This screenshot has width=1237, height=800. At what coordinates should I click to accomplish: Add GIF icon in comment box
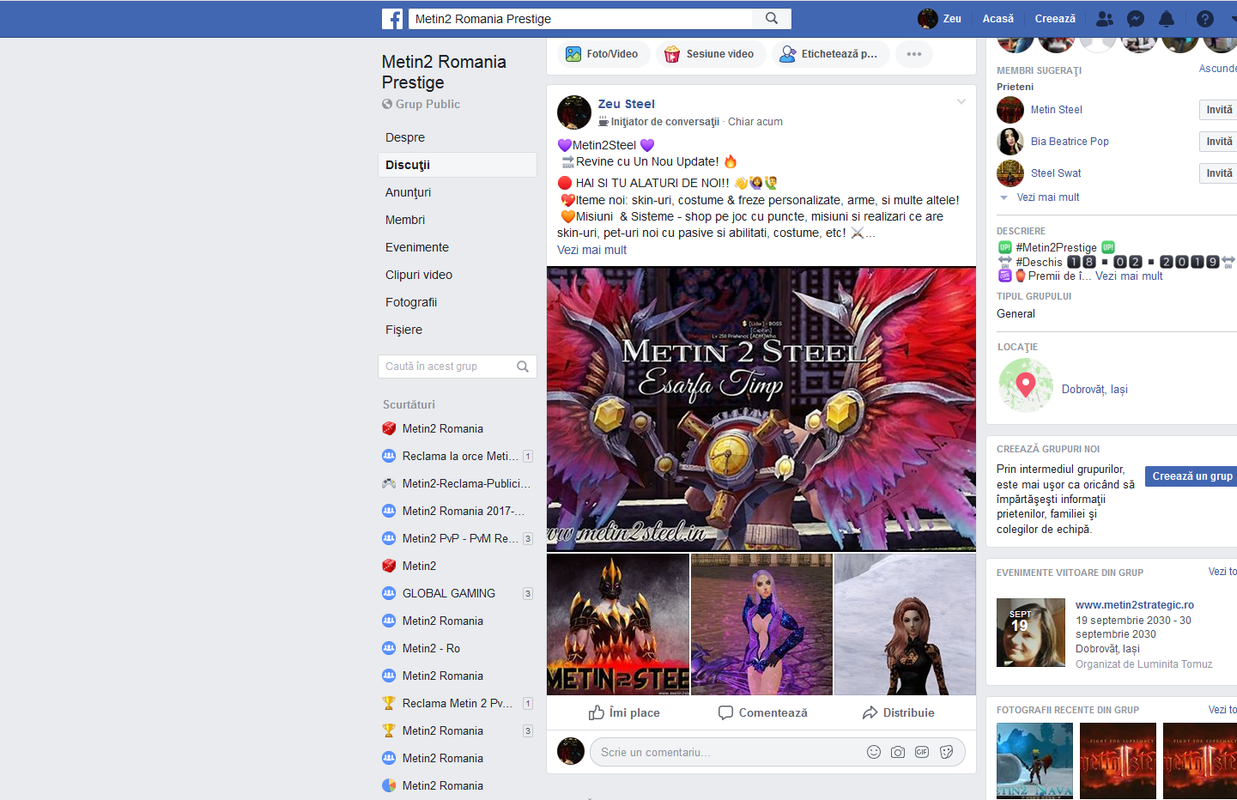click(x=922, y=752)
